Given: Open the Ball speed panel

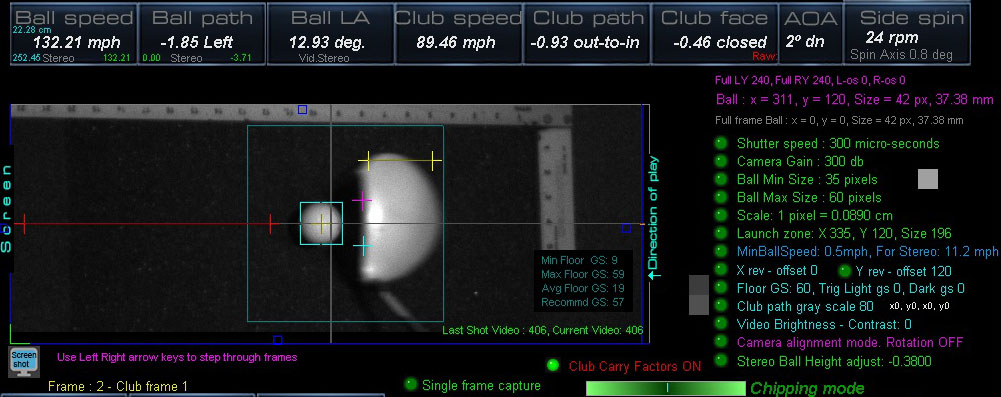Looking at the screenshot, I should [73, 34].
